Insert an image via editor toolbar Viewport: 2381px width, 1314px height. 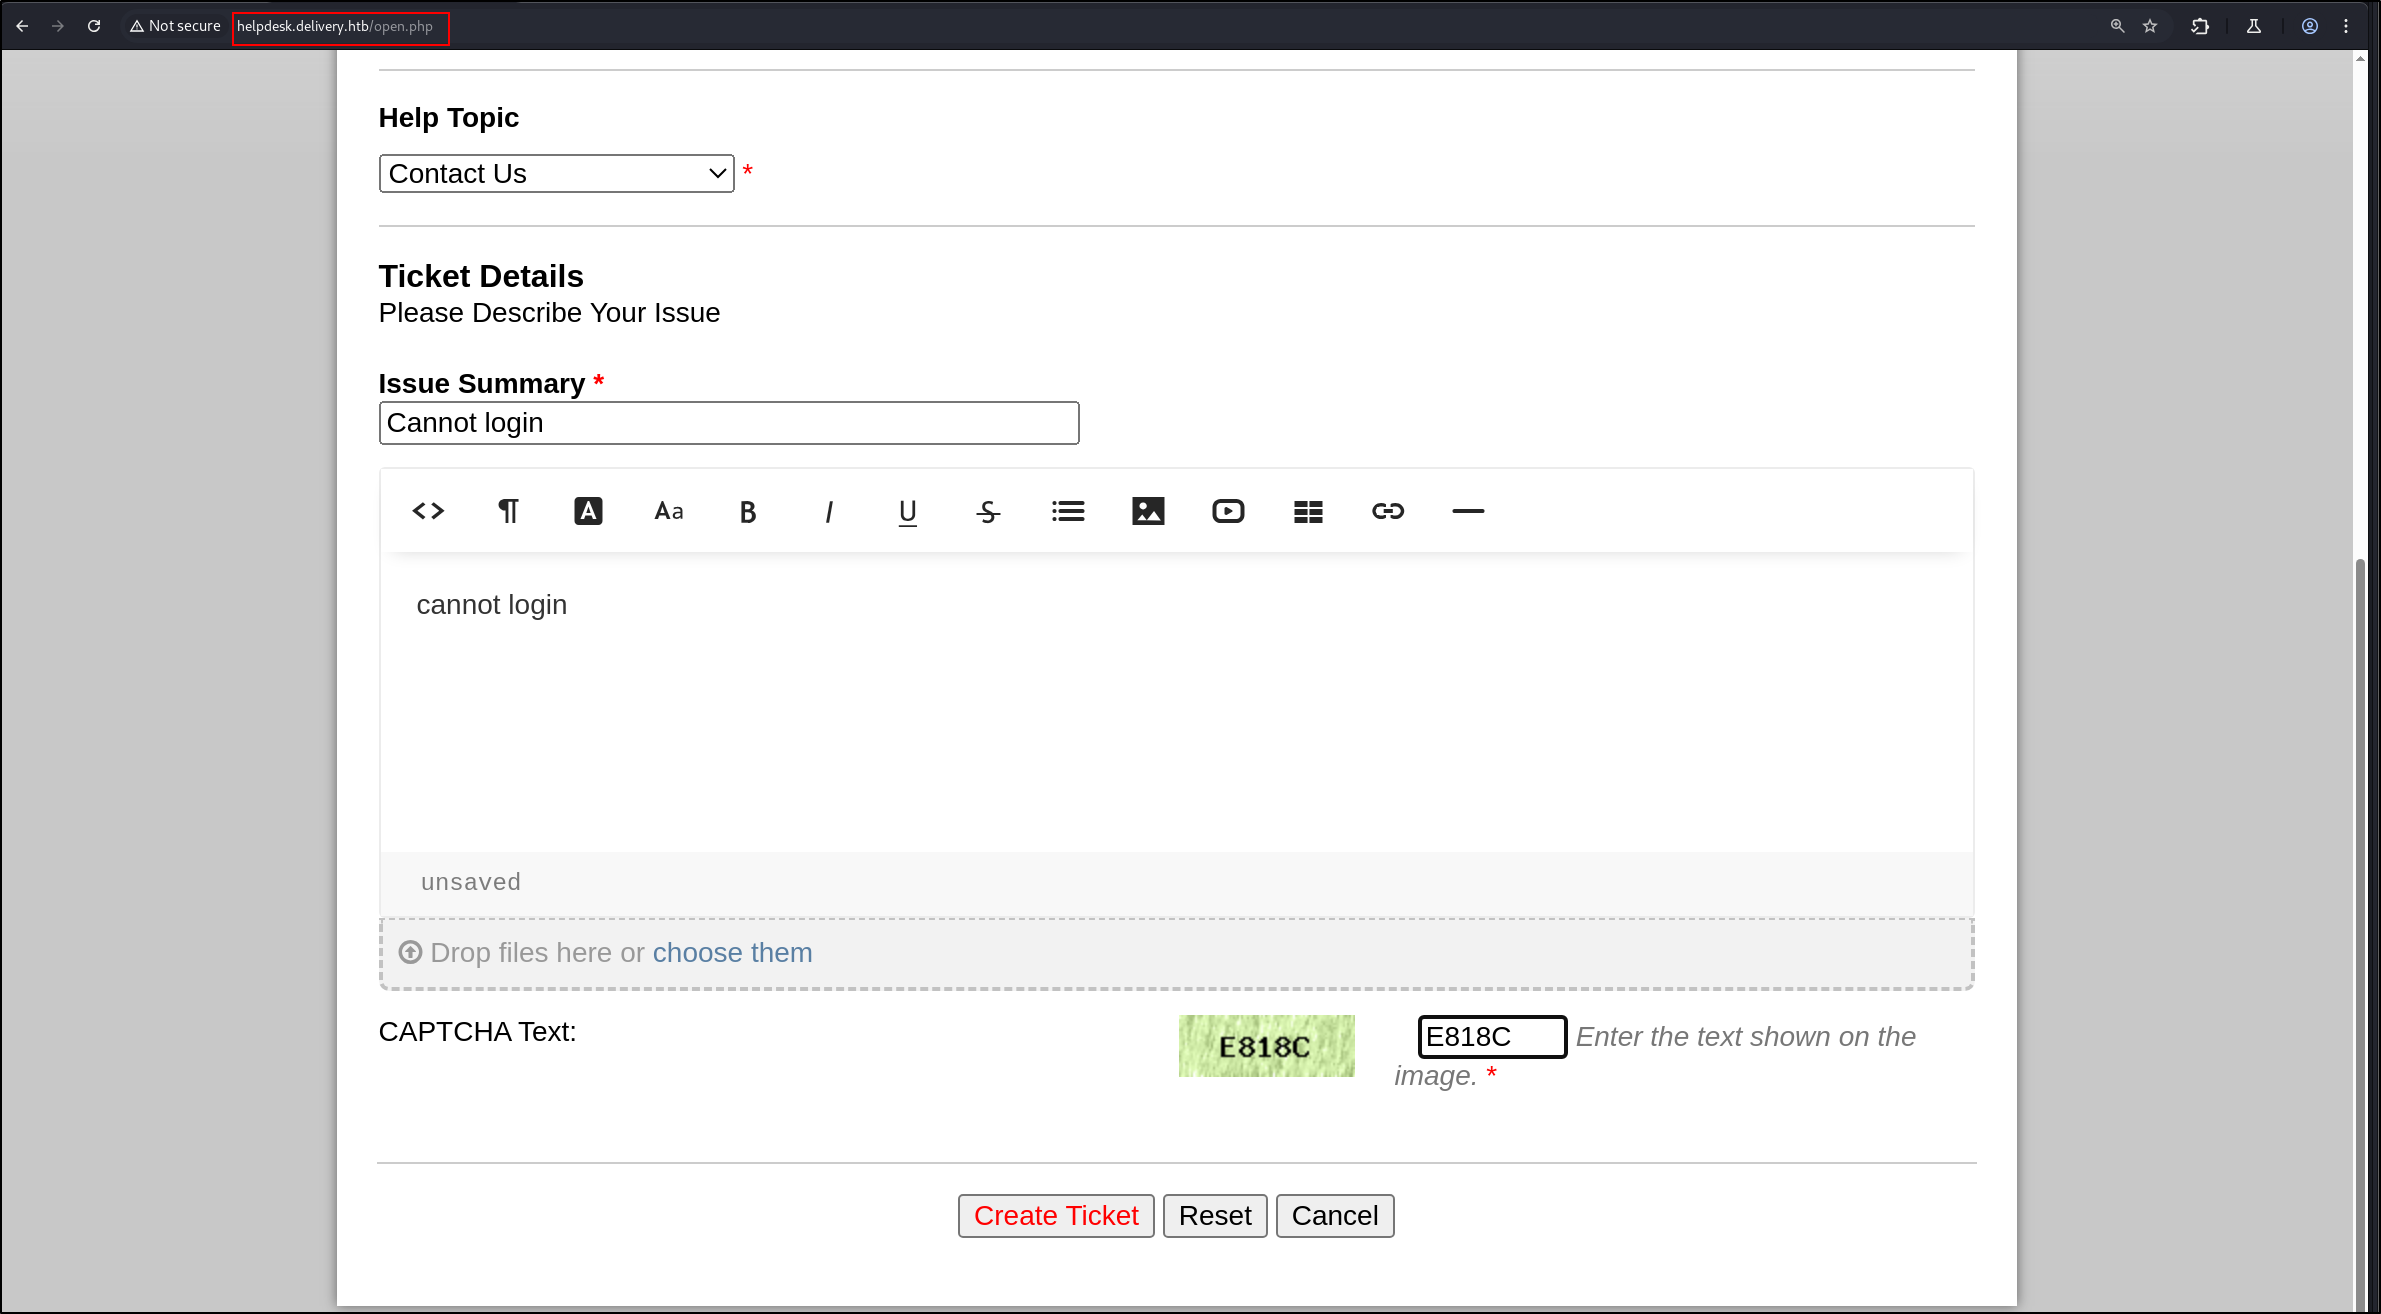tap(1148, 511)
